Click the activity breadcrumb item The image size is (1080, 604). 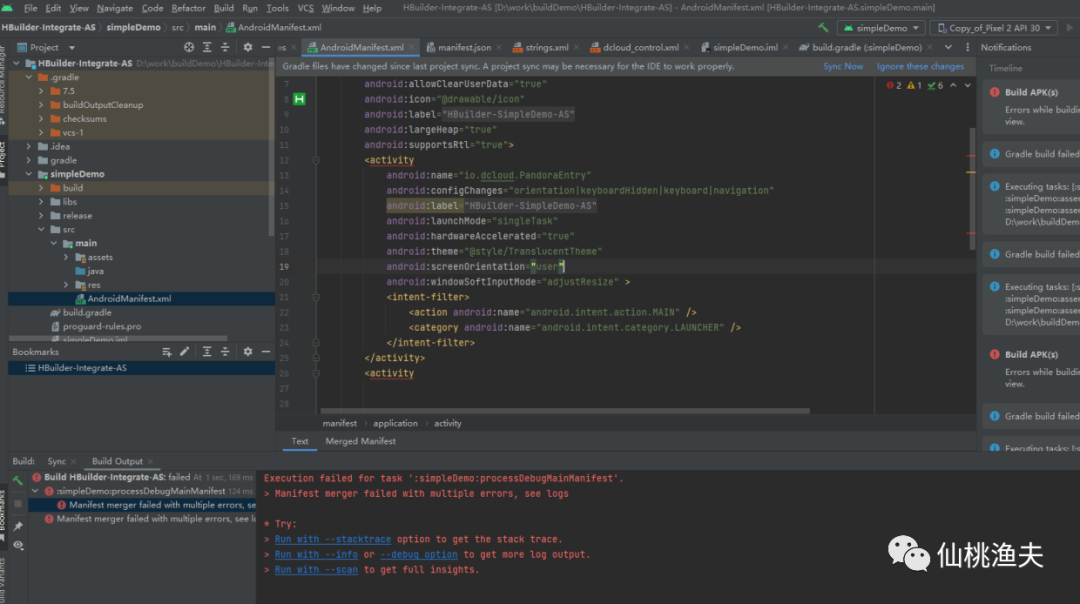pos(448,424)
